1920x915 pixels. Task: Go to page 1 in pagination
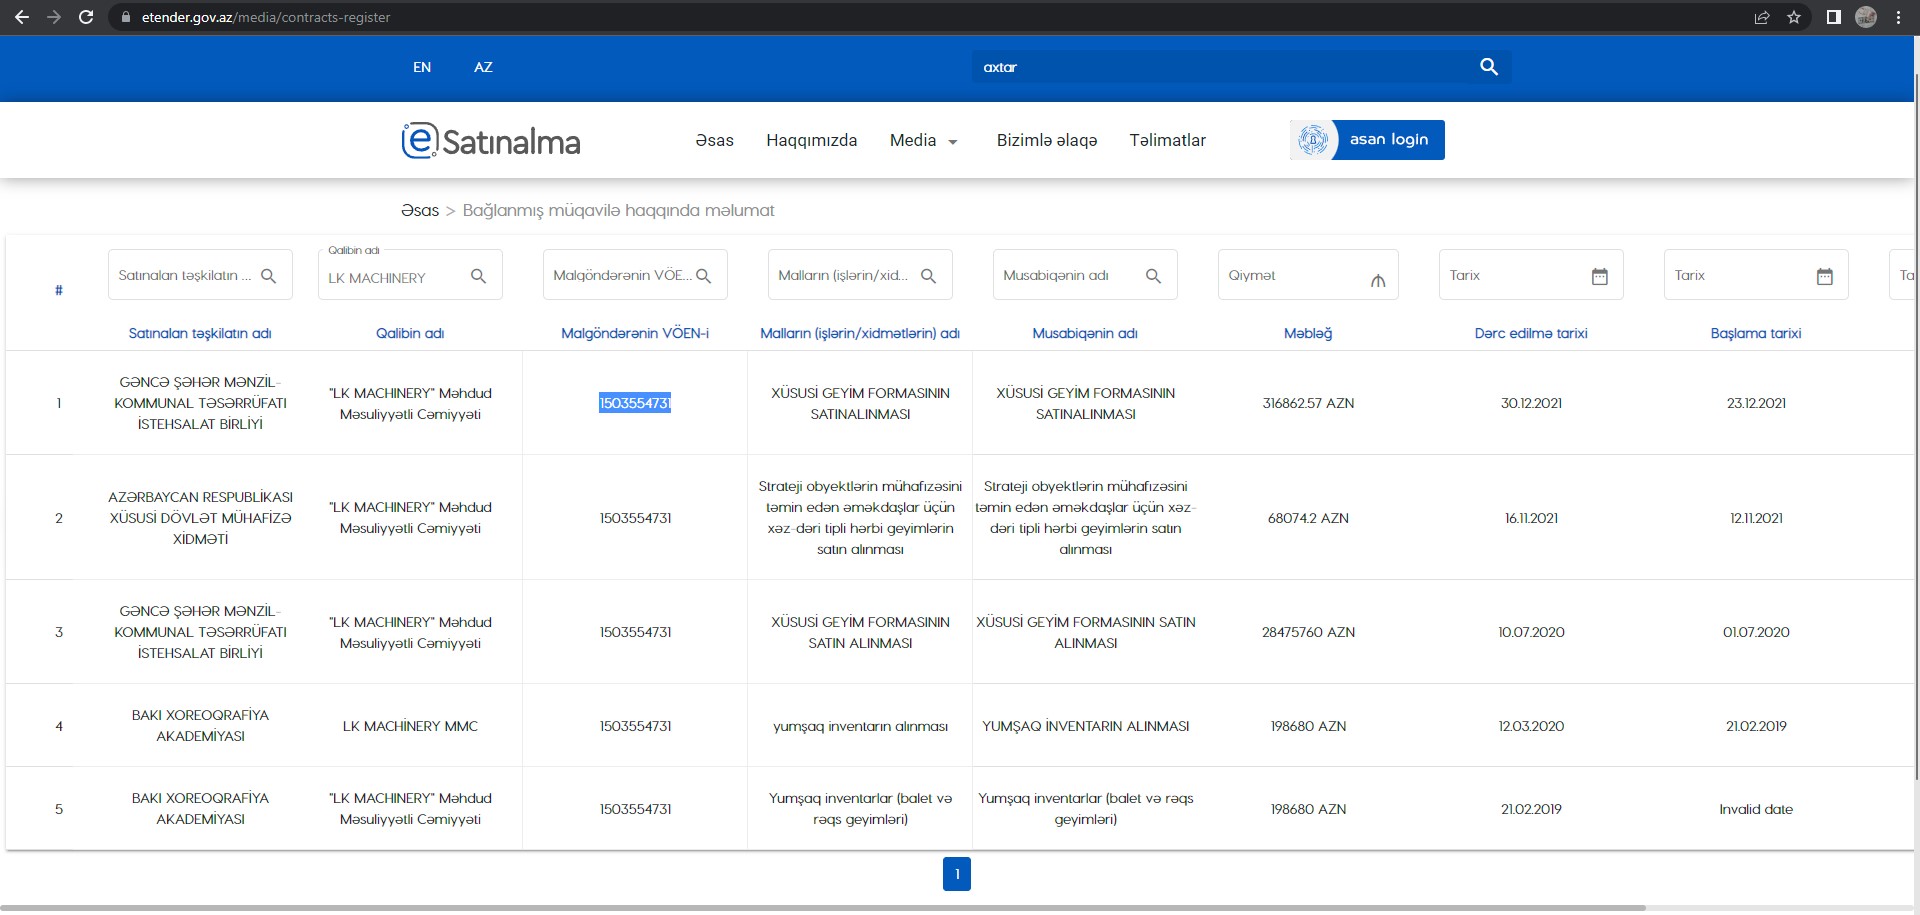(x=956, y=874)
